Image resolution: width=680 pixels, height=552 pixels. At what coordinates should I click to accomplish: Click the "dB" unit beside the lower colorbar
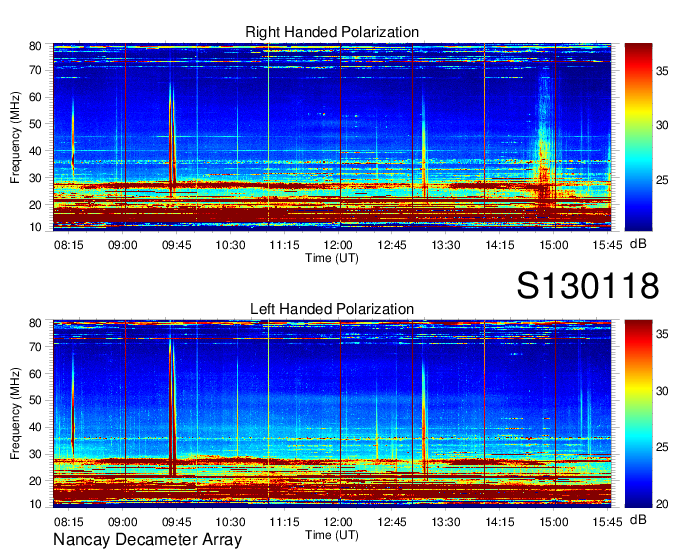(638, 520)
